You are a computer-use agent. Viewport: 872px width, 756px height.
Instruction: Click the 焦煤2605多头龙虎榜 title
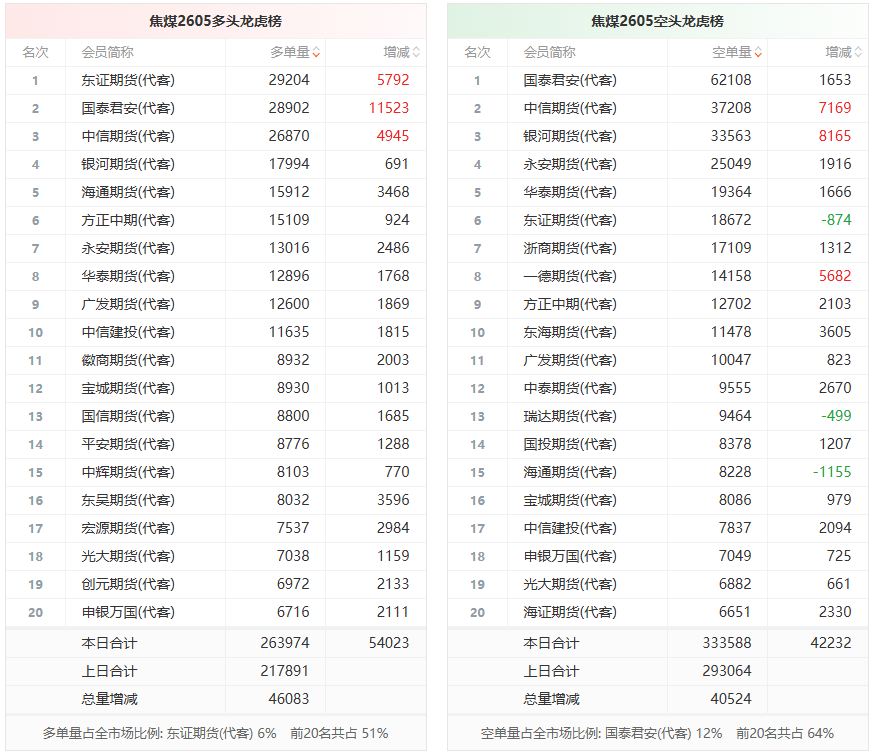coord(215,21)
